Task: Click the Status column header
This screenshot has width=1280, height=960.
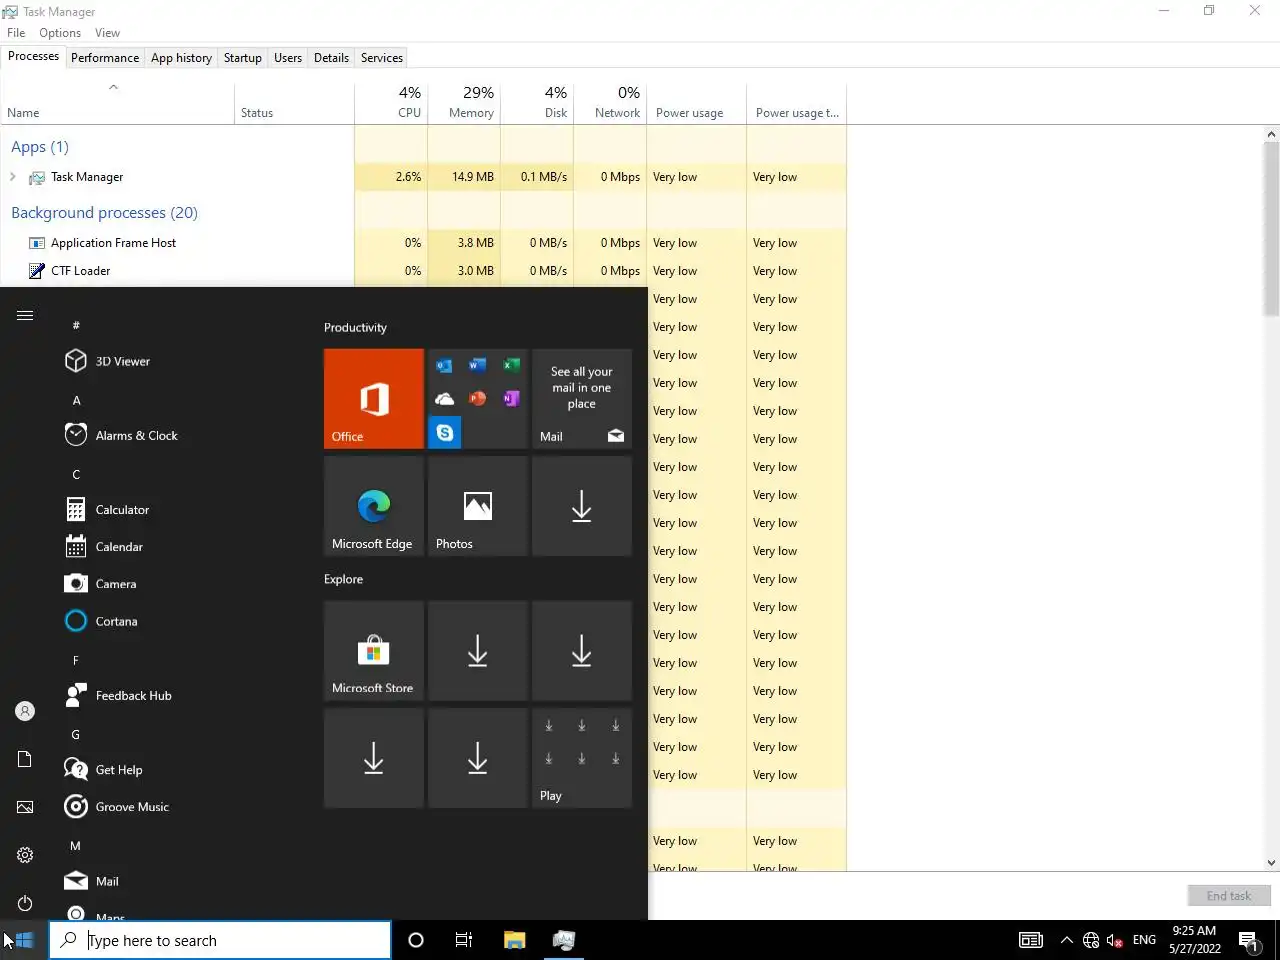Action: coord(294,102)
